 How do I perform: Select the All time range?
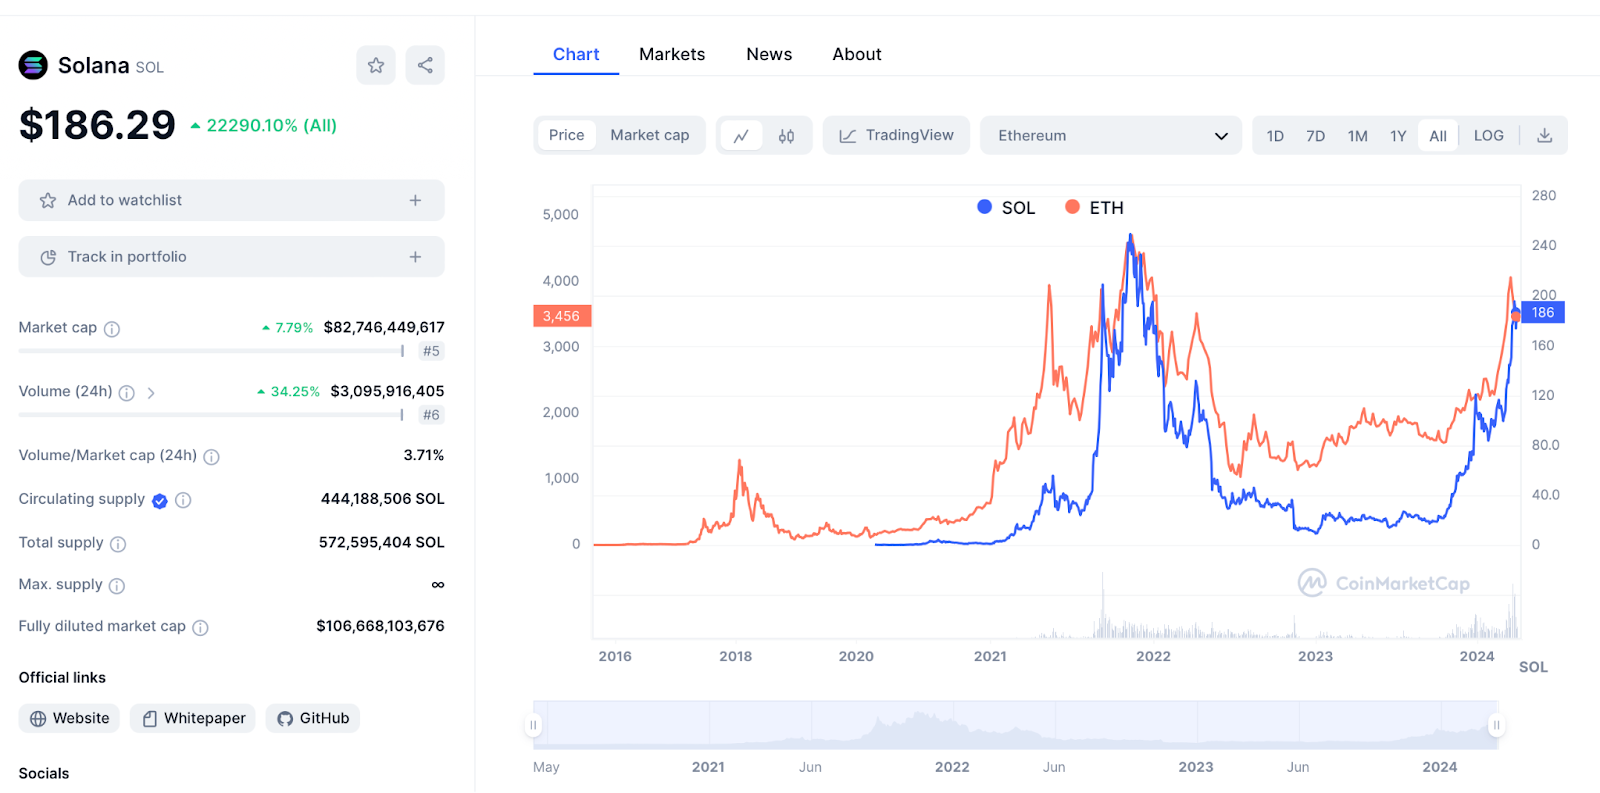1438,136
